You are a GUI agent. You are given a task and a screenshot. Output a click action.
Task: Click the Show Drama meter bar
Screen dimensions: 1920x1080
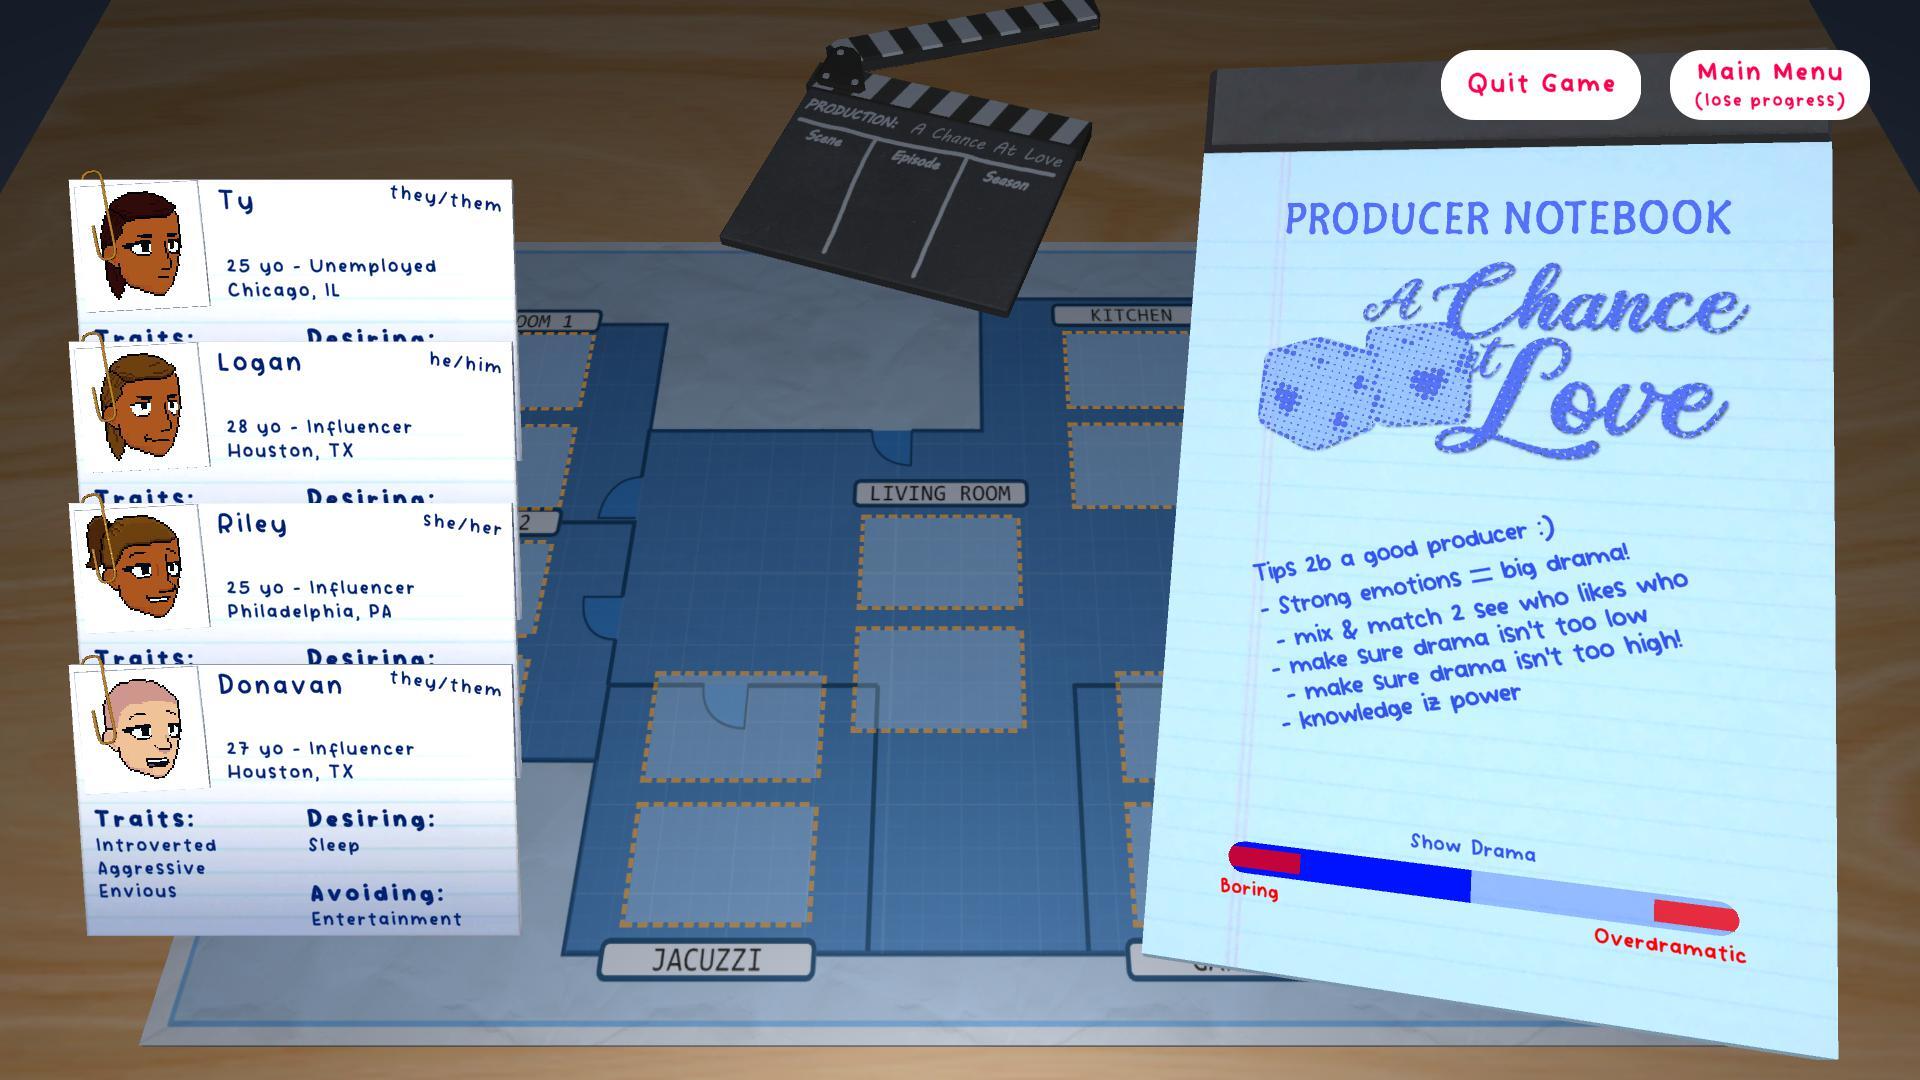1483,887
